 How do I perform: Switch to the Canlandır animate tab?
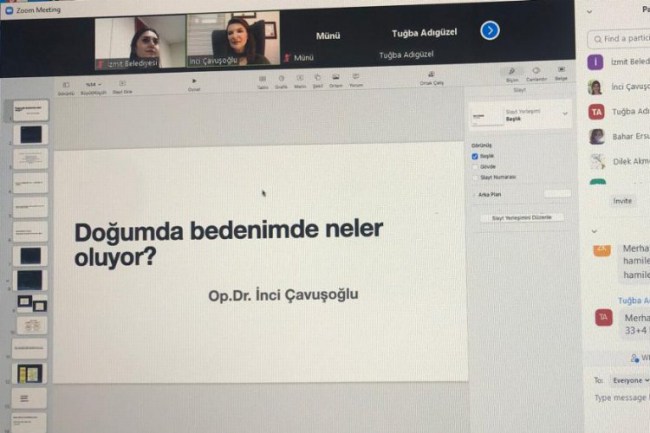coord(535,74)
